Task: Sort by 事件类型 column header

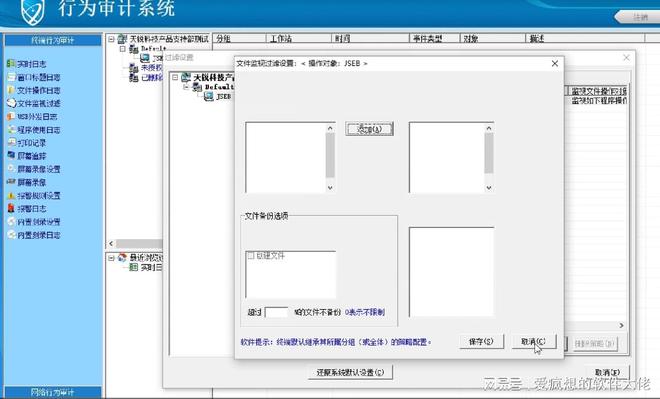Action: [434, 38]
